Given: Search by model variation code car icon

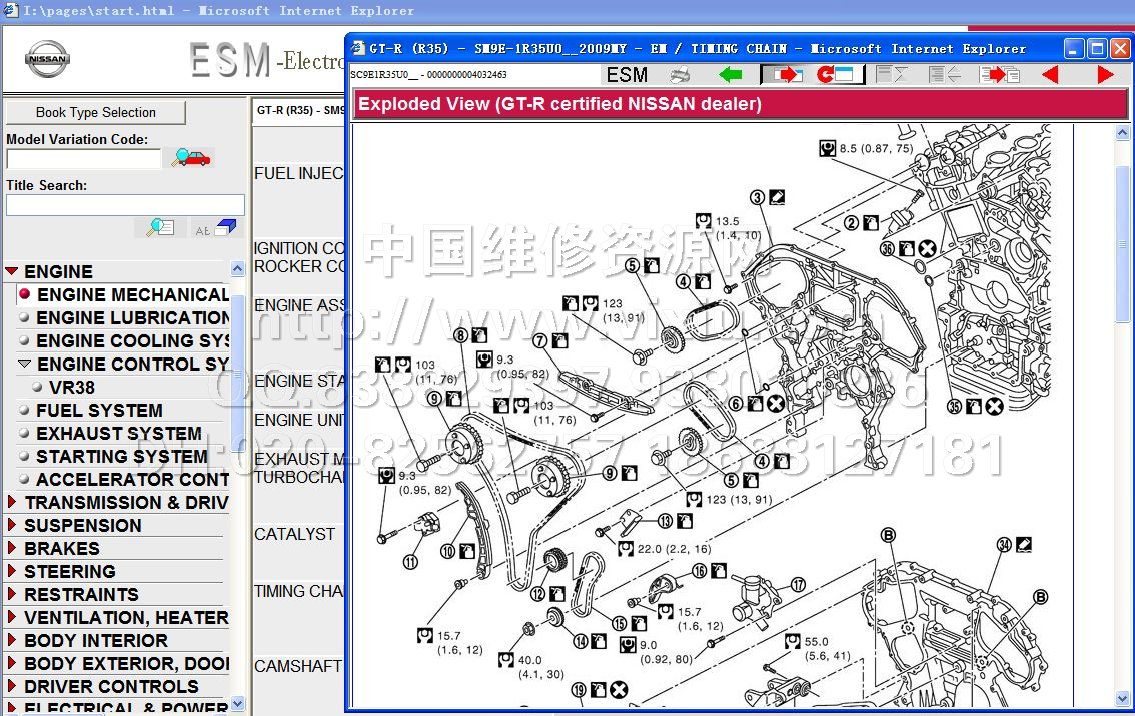Looking at the screenshot, I should [x=191, y=157].
